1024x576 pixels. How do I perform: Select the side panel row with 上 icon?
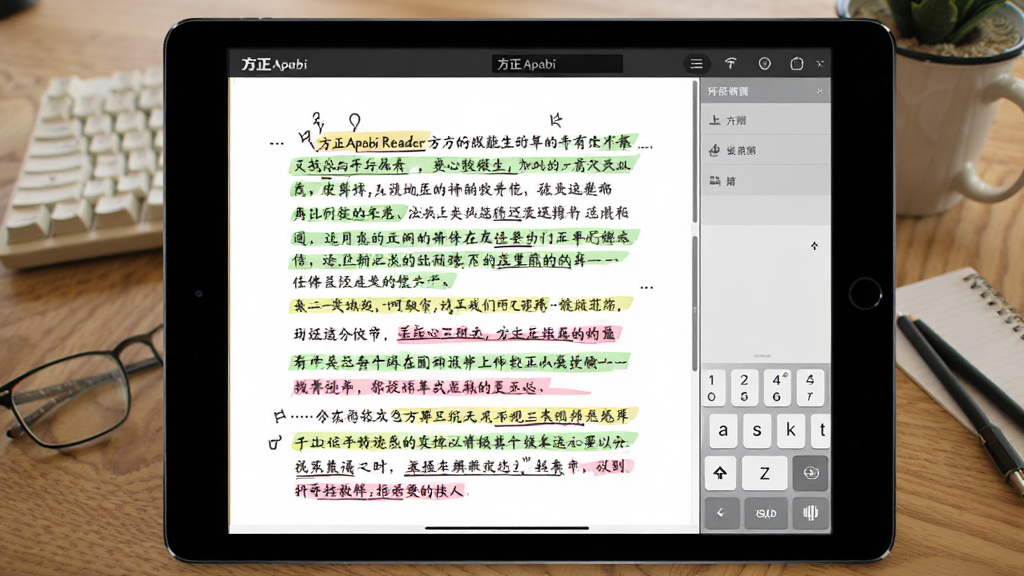click(765, 120)
